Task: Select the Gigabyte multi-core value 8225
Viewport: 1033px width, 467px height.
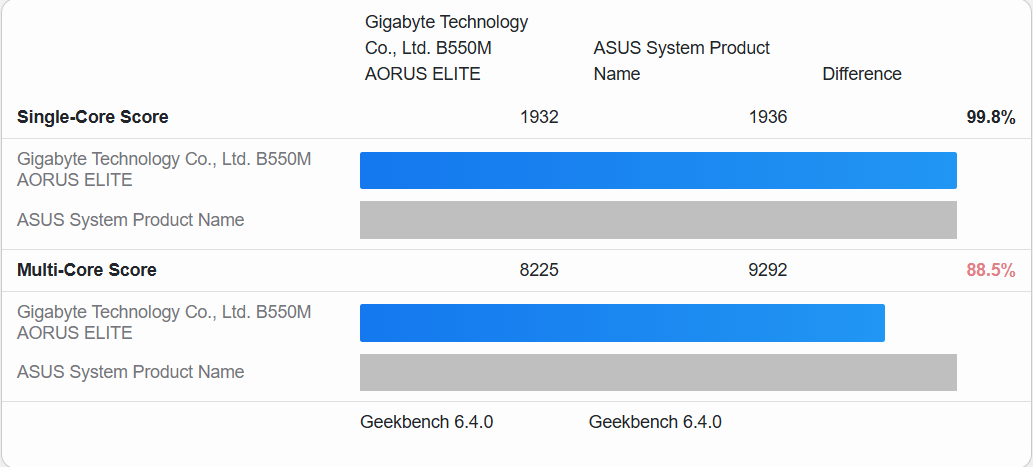Action: [x=539, y=270]
